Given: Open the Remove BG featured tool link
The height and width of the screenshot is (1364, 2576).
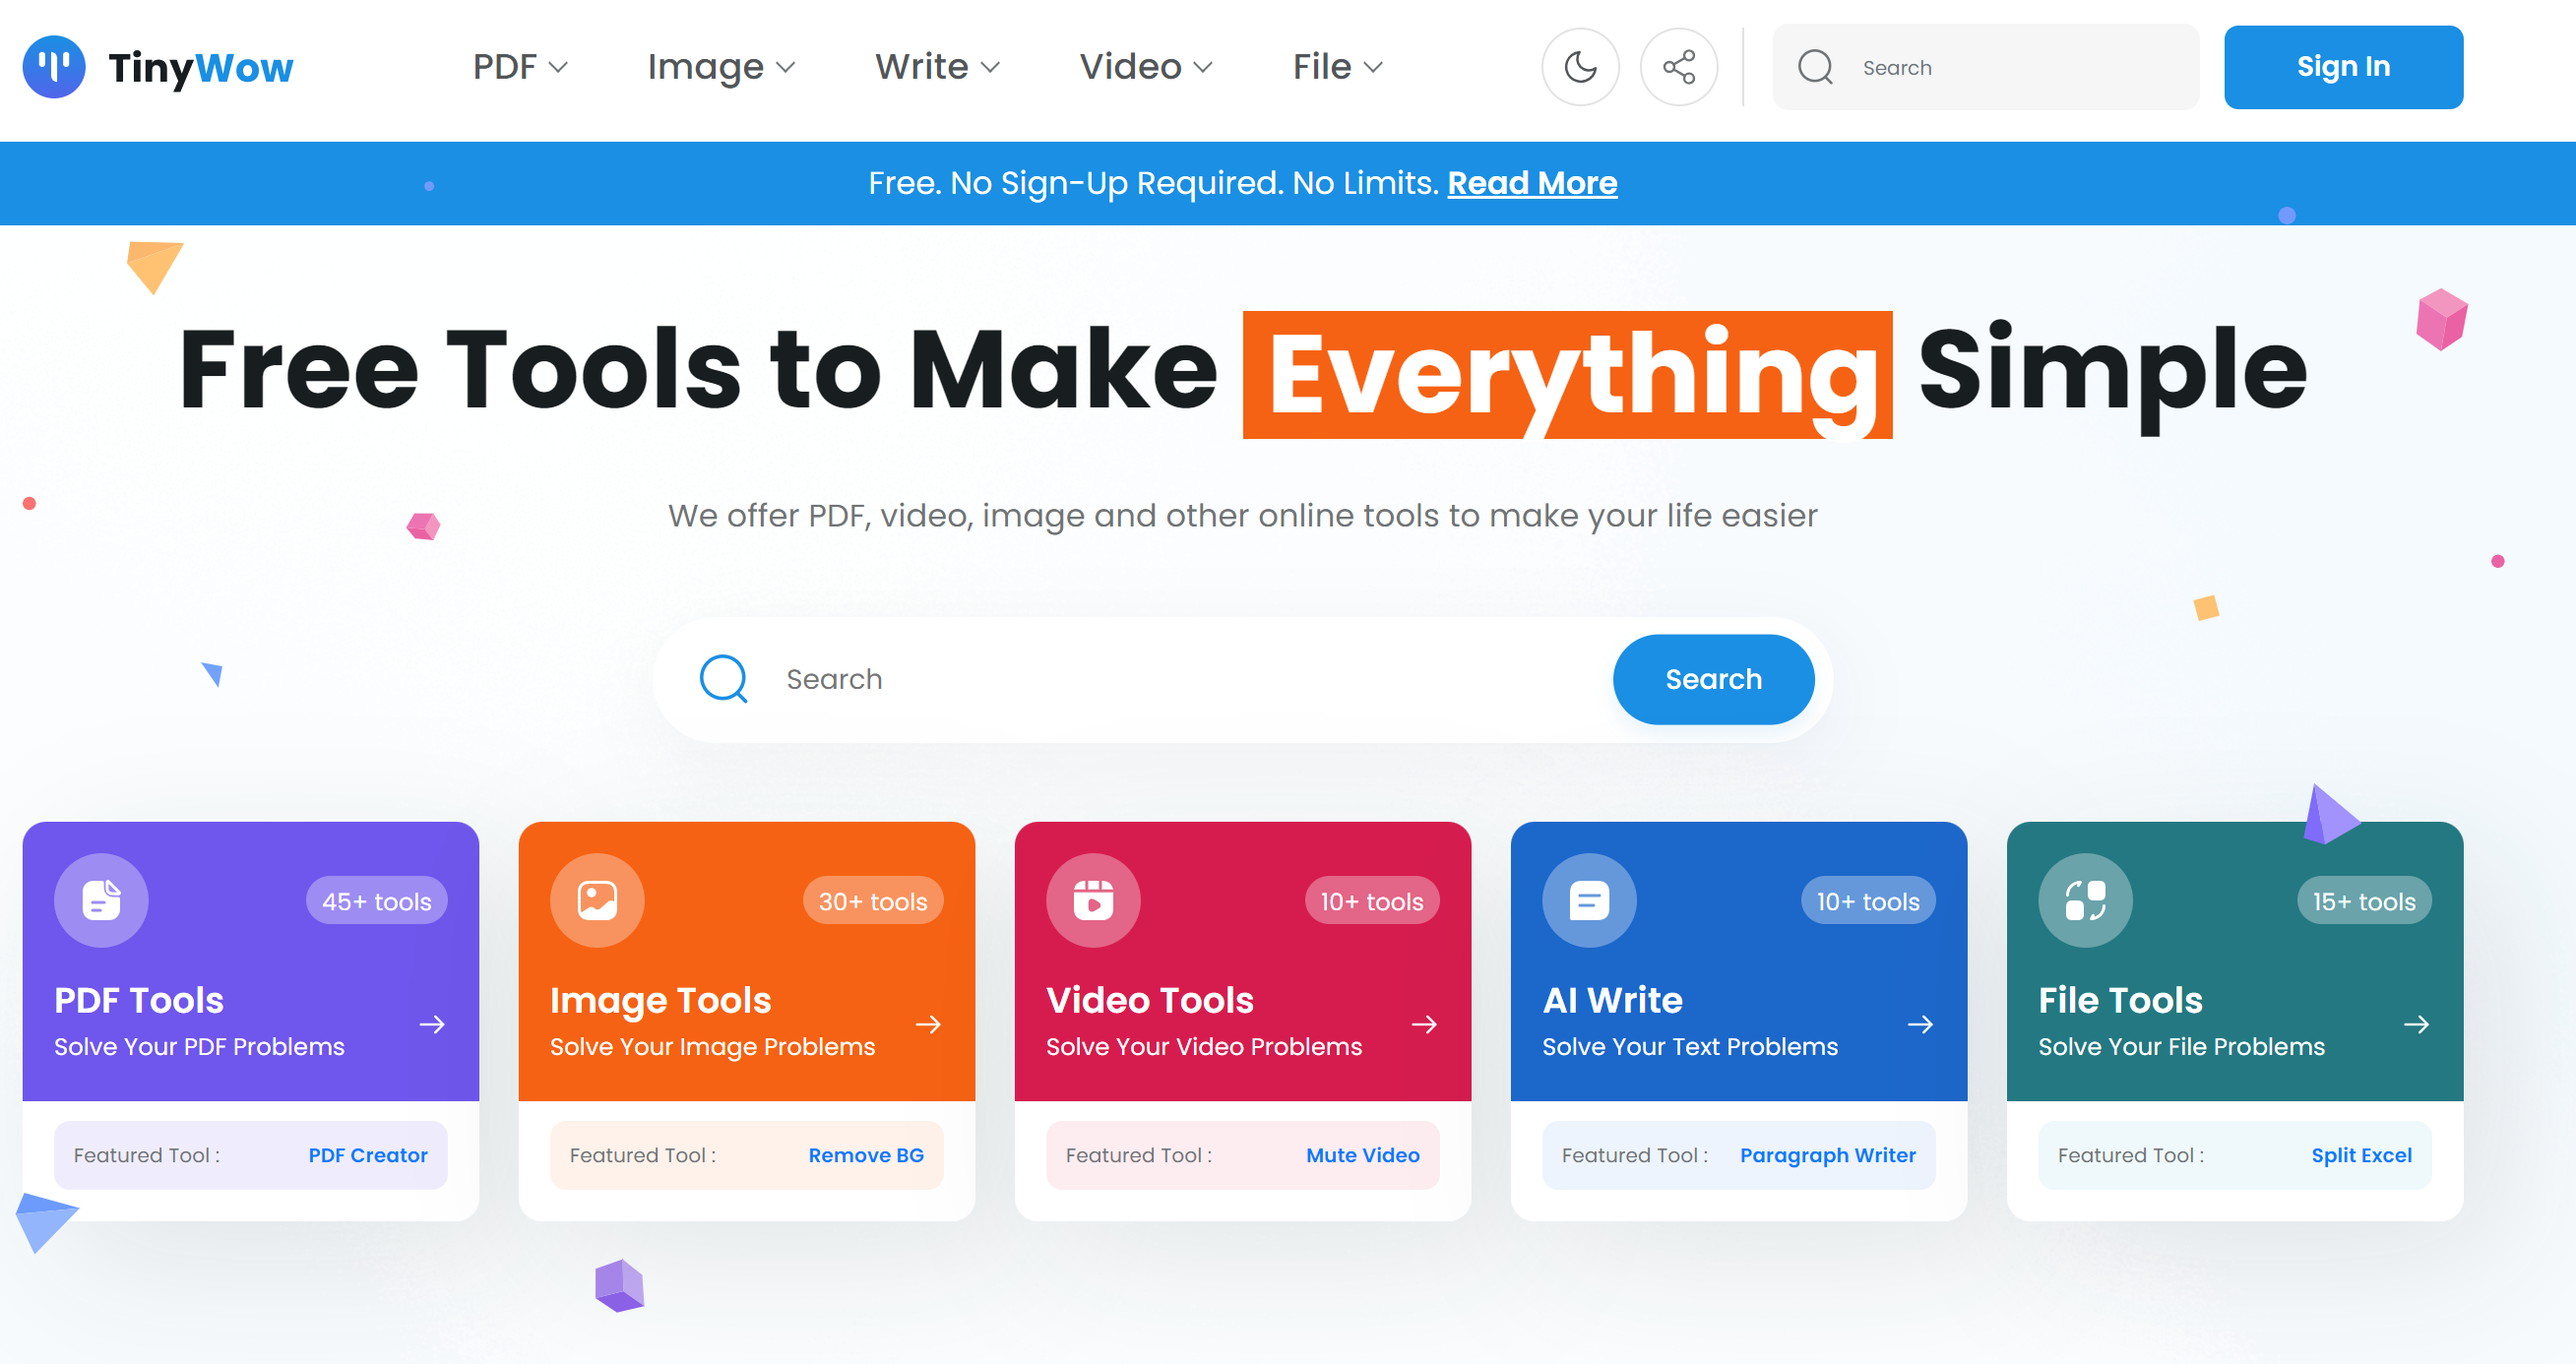Looking at the screenshot, I should pyautogui.click(x=866, y=1155).
